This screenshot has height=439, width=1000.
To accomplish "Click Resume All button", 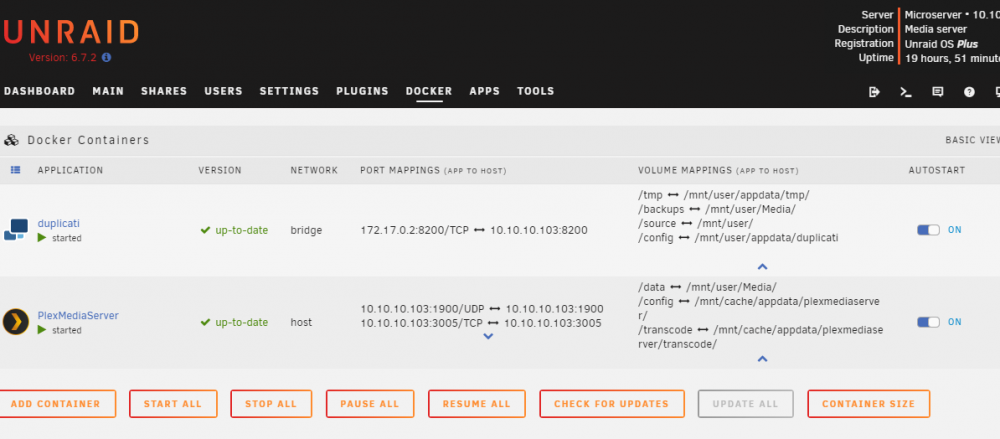I will click(x=476, y=404).
